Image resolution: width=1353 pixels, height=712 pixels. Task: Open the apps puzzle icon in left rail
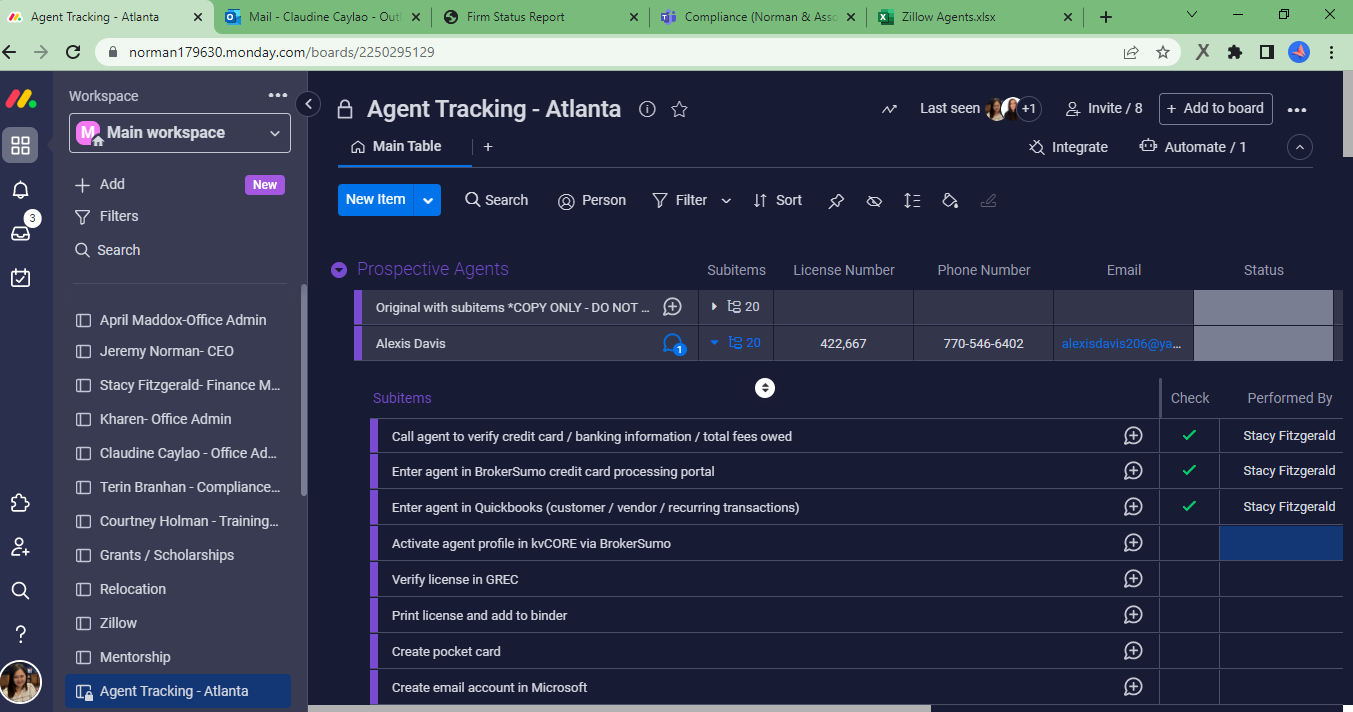coord(20,503)
